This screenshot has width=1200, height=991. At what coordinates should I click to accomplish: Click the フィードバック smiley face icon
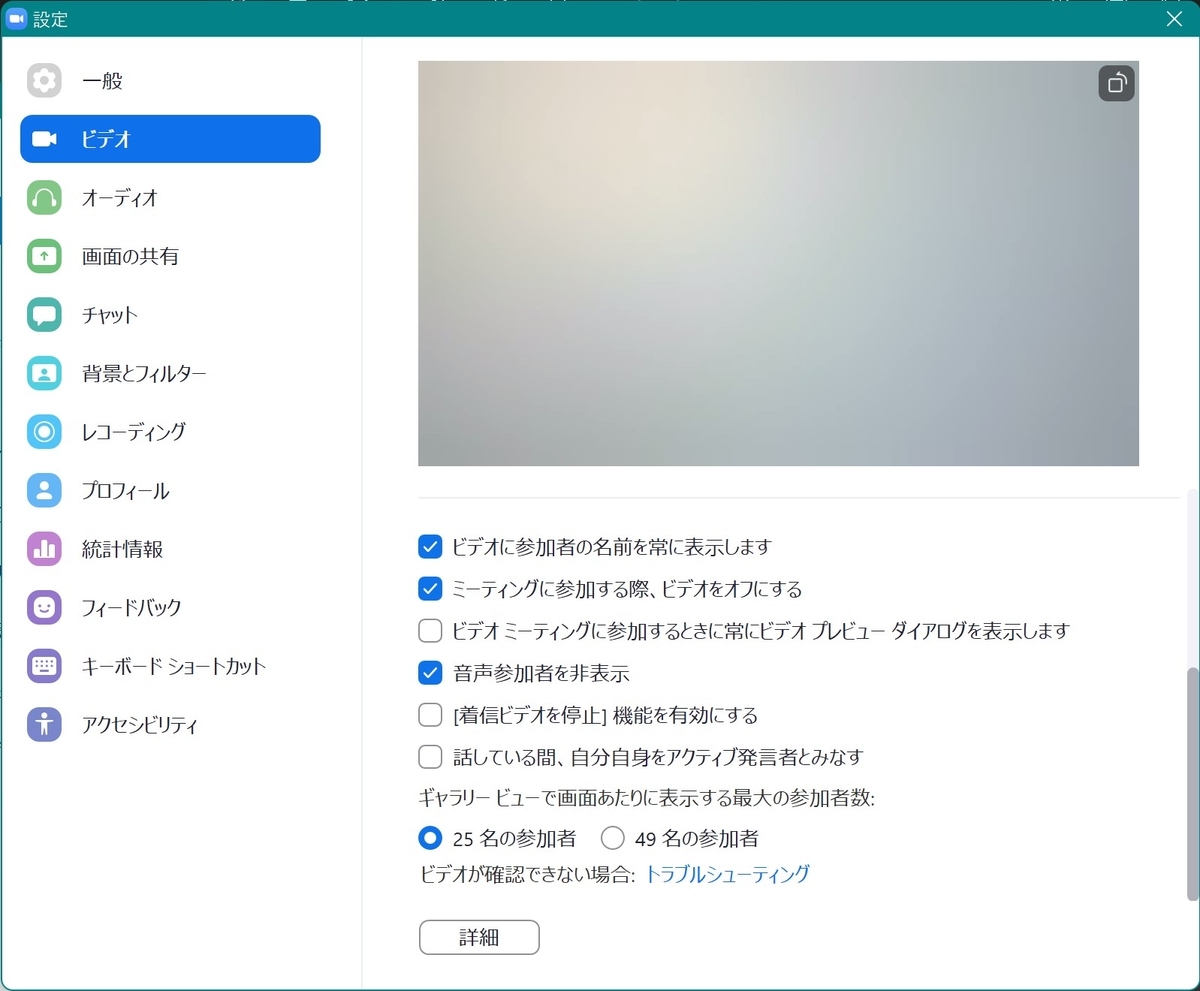coord(44,607)
